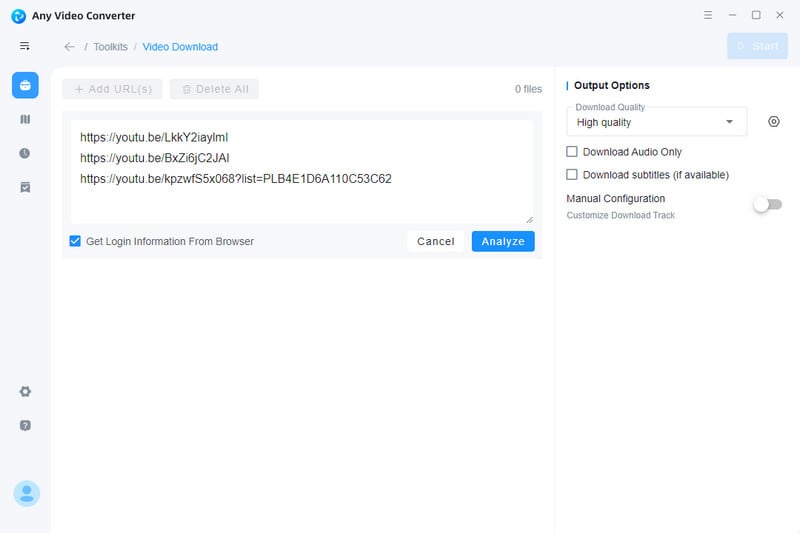The height and width of the screenshot is (533, 800).
Task: Uncheck Get Login Information From Browser
Action: [75, 241]
